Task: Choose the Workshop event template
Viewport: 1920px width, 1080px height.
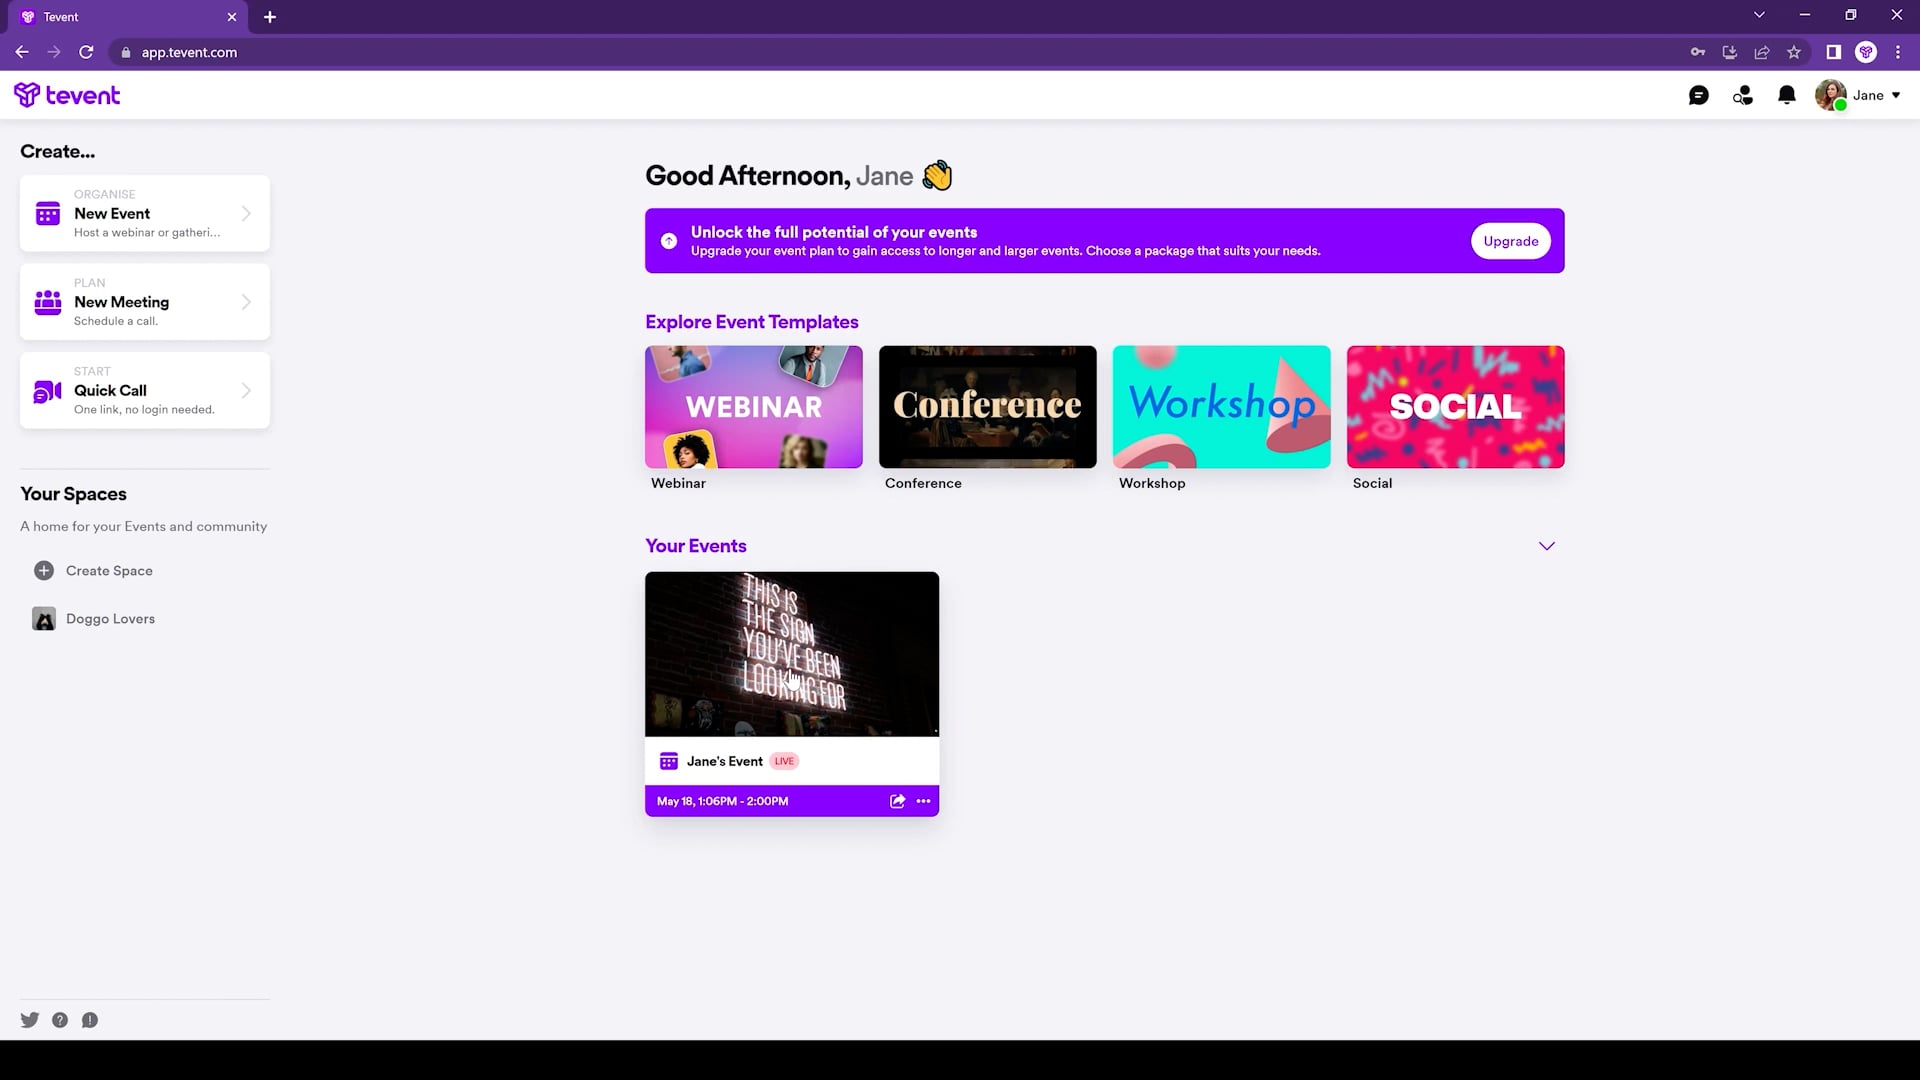Action: click(x=1222, y=407)
